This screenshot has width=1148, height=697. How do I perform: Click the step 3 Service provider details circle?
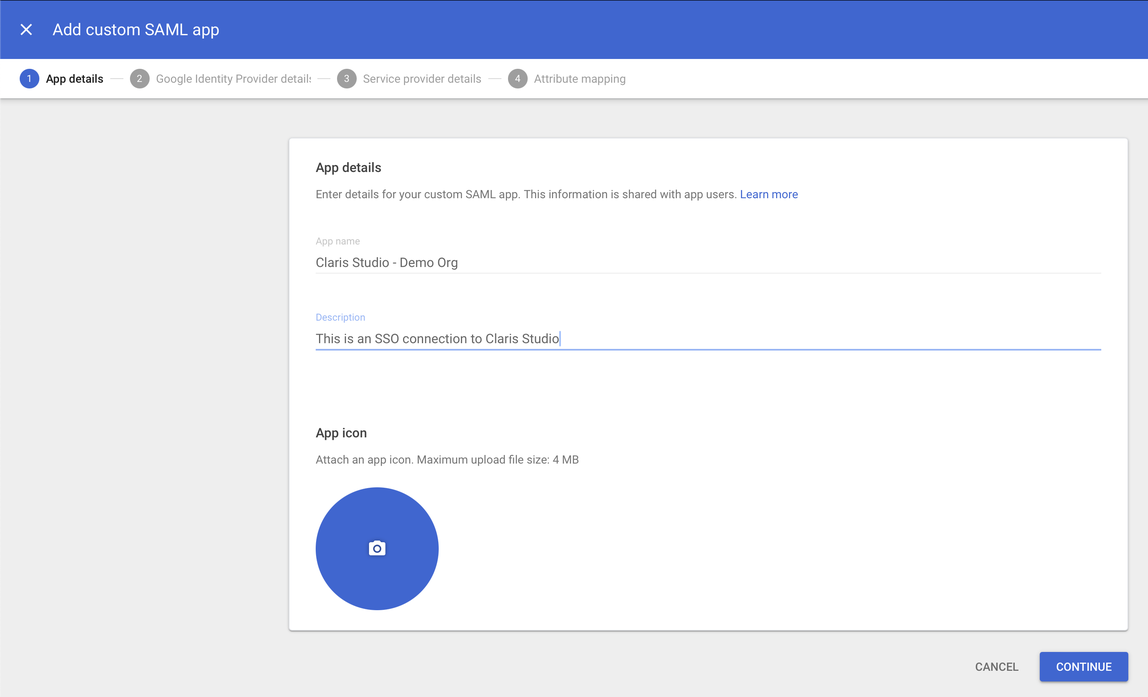346,78
